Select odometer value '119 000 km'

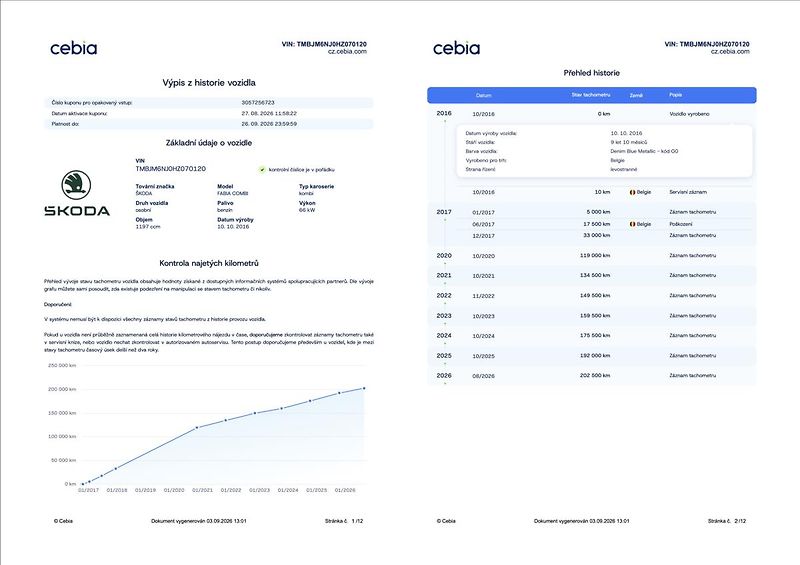tap(595, 255)
